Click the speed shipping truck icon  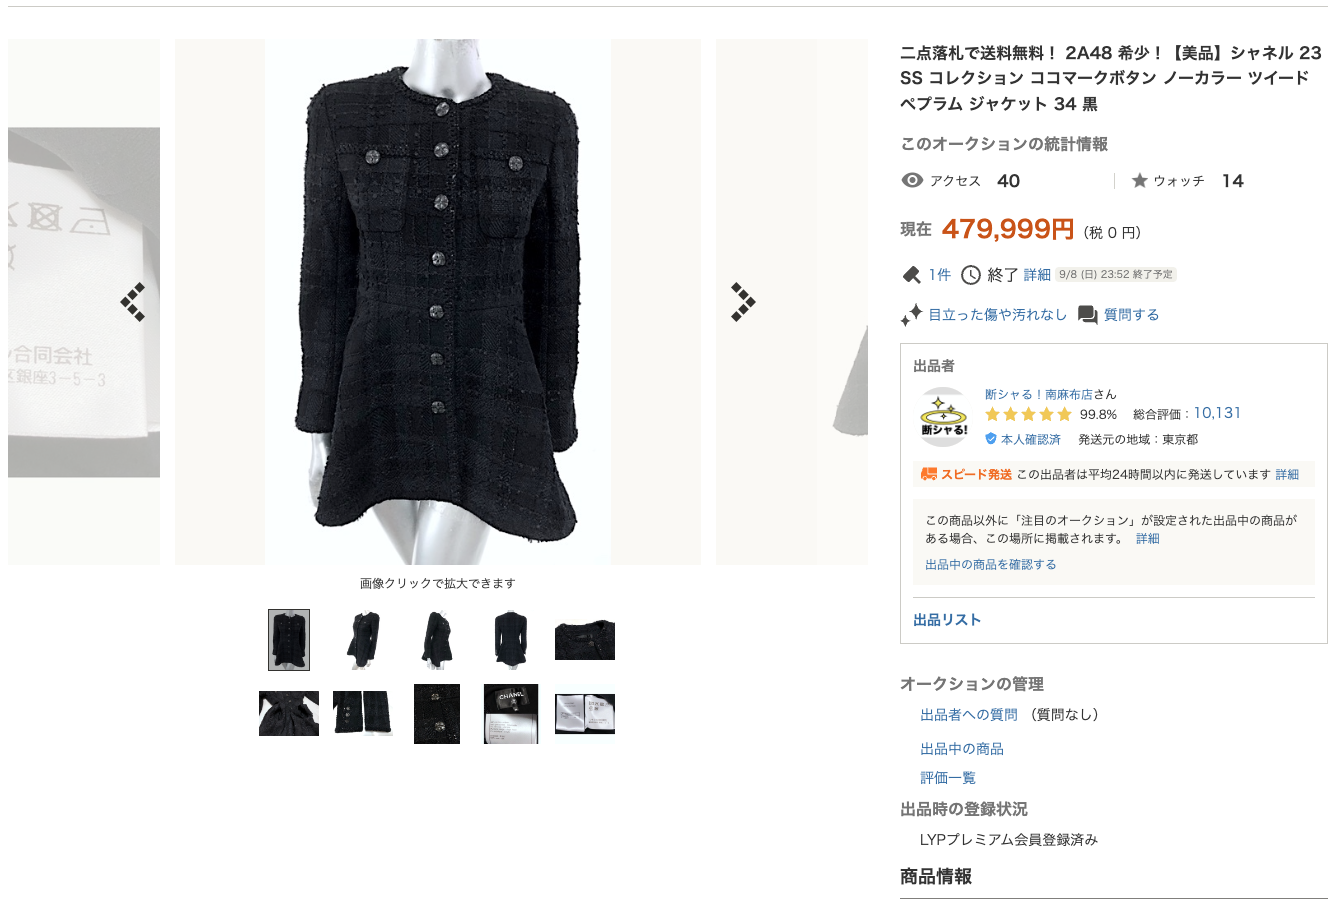pos(929,474)
